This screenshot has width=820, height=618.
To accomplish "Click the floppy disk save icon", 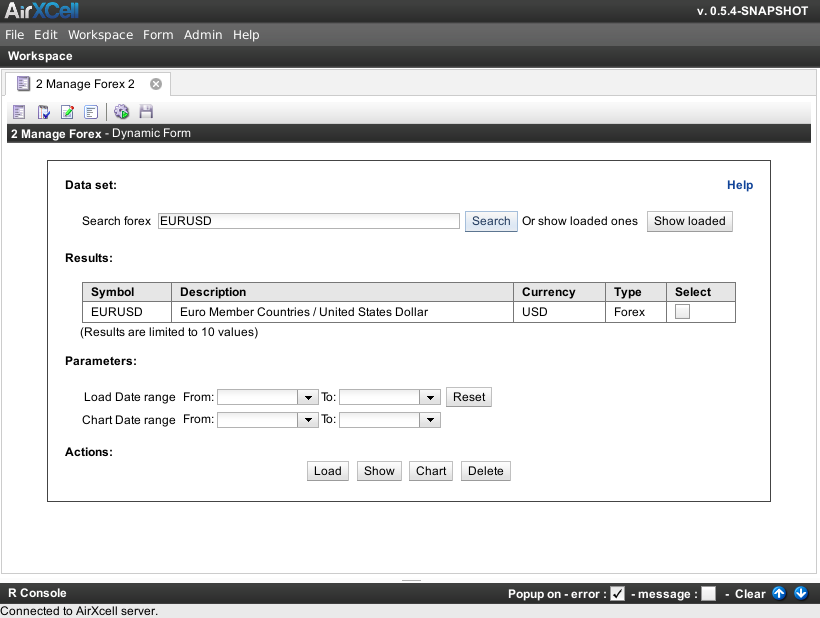I will click(x=146, y=112).
